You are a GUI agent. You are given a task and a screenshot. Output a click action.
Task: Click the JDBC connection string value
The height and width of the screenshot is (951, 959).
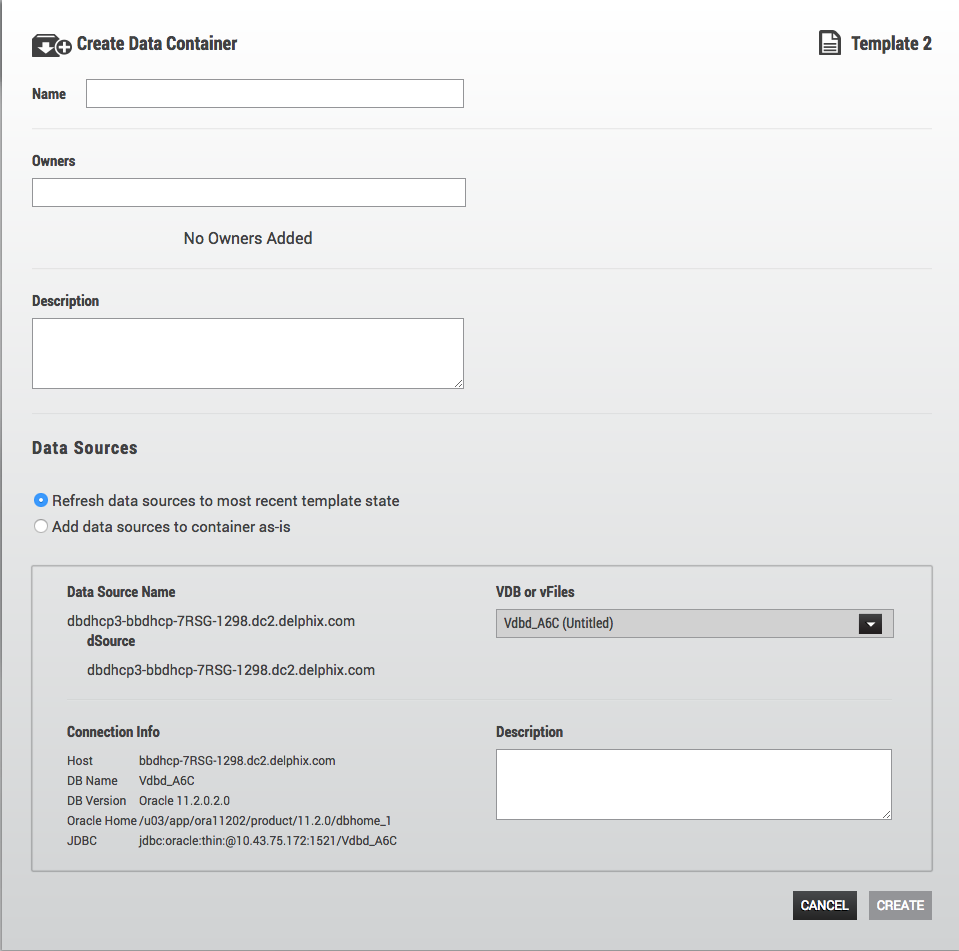267,841
